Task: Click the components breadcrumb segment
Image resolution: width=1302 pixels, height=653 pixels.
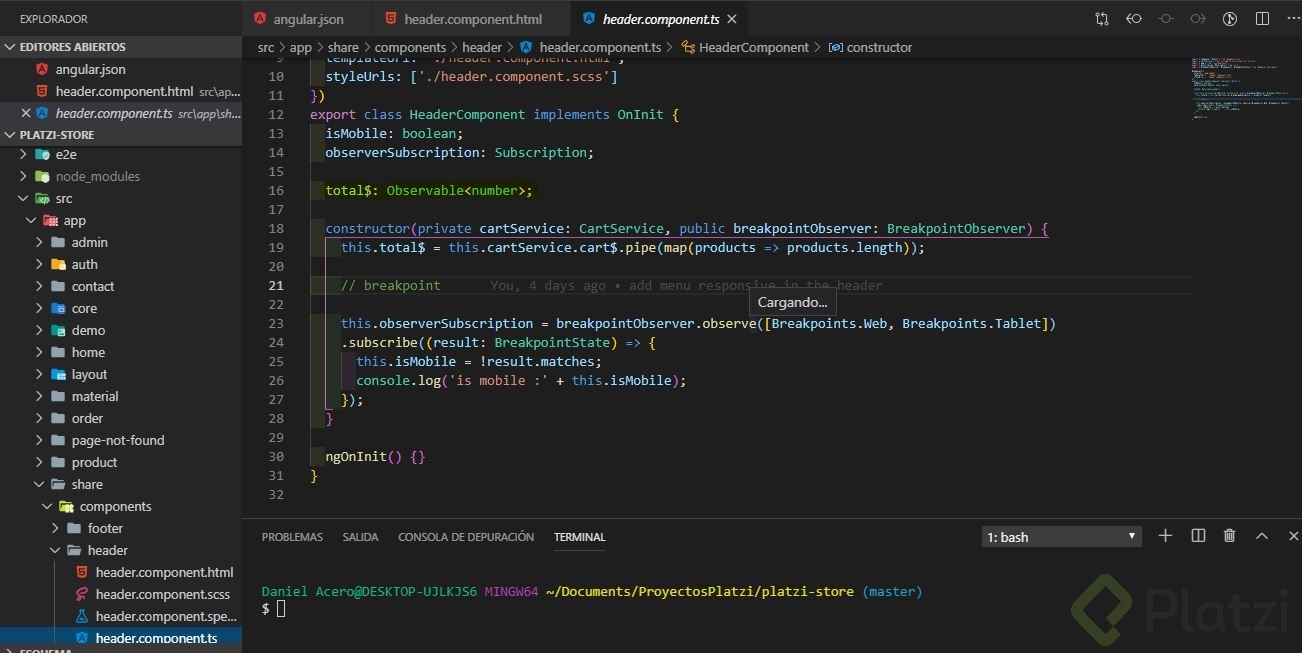Action: click(410, 47)
